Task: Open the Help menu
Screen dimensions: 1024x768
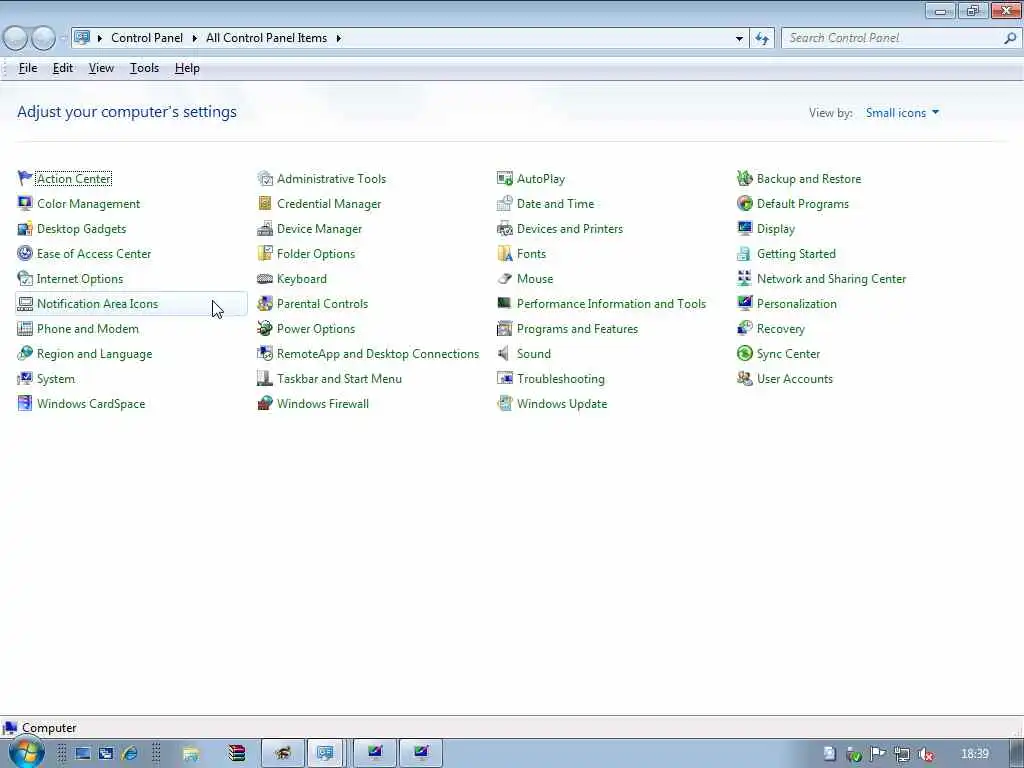Action: coord(187,68)
